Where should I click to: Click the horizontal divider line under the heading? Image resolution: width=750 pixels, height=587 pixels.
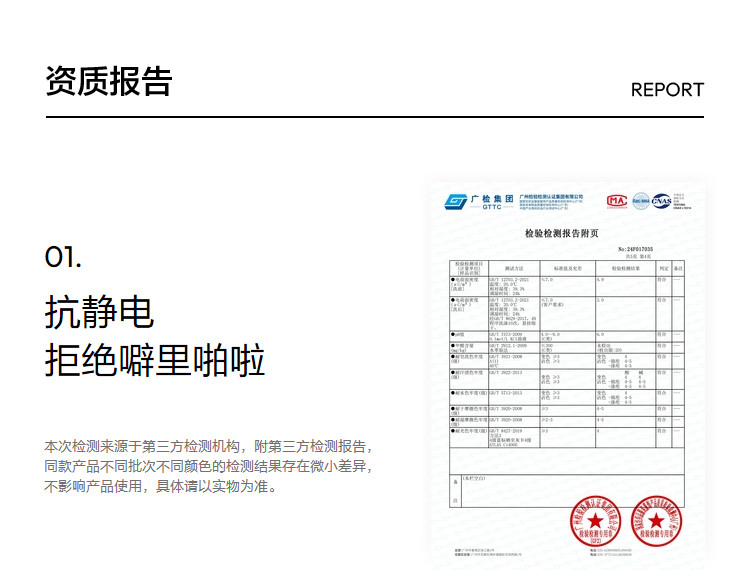pos(374,117)
